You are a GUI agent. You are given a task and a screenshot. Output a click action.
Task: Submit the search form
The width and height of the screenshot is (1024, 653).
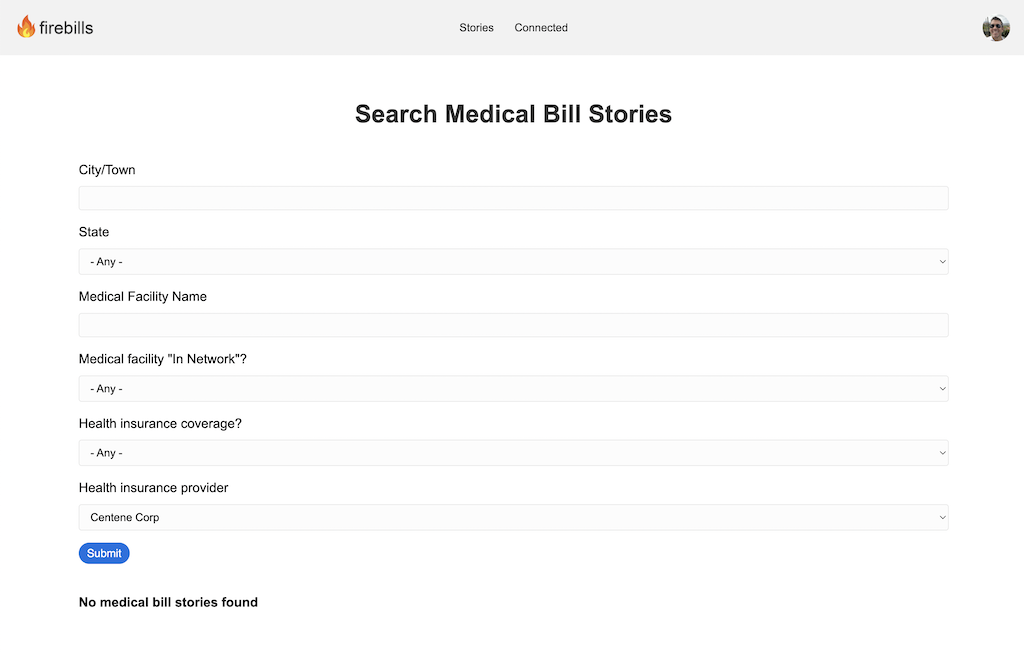coord(104,553)
